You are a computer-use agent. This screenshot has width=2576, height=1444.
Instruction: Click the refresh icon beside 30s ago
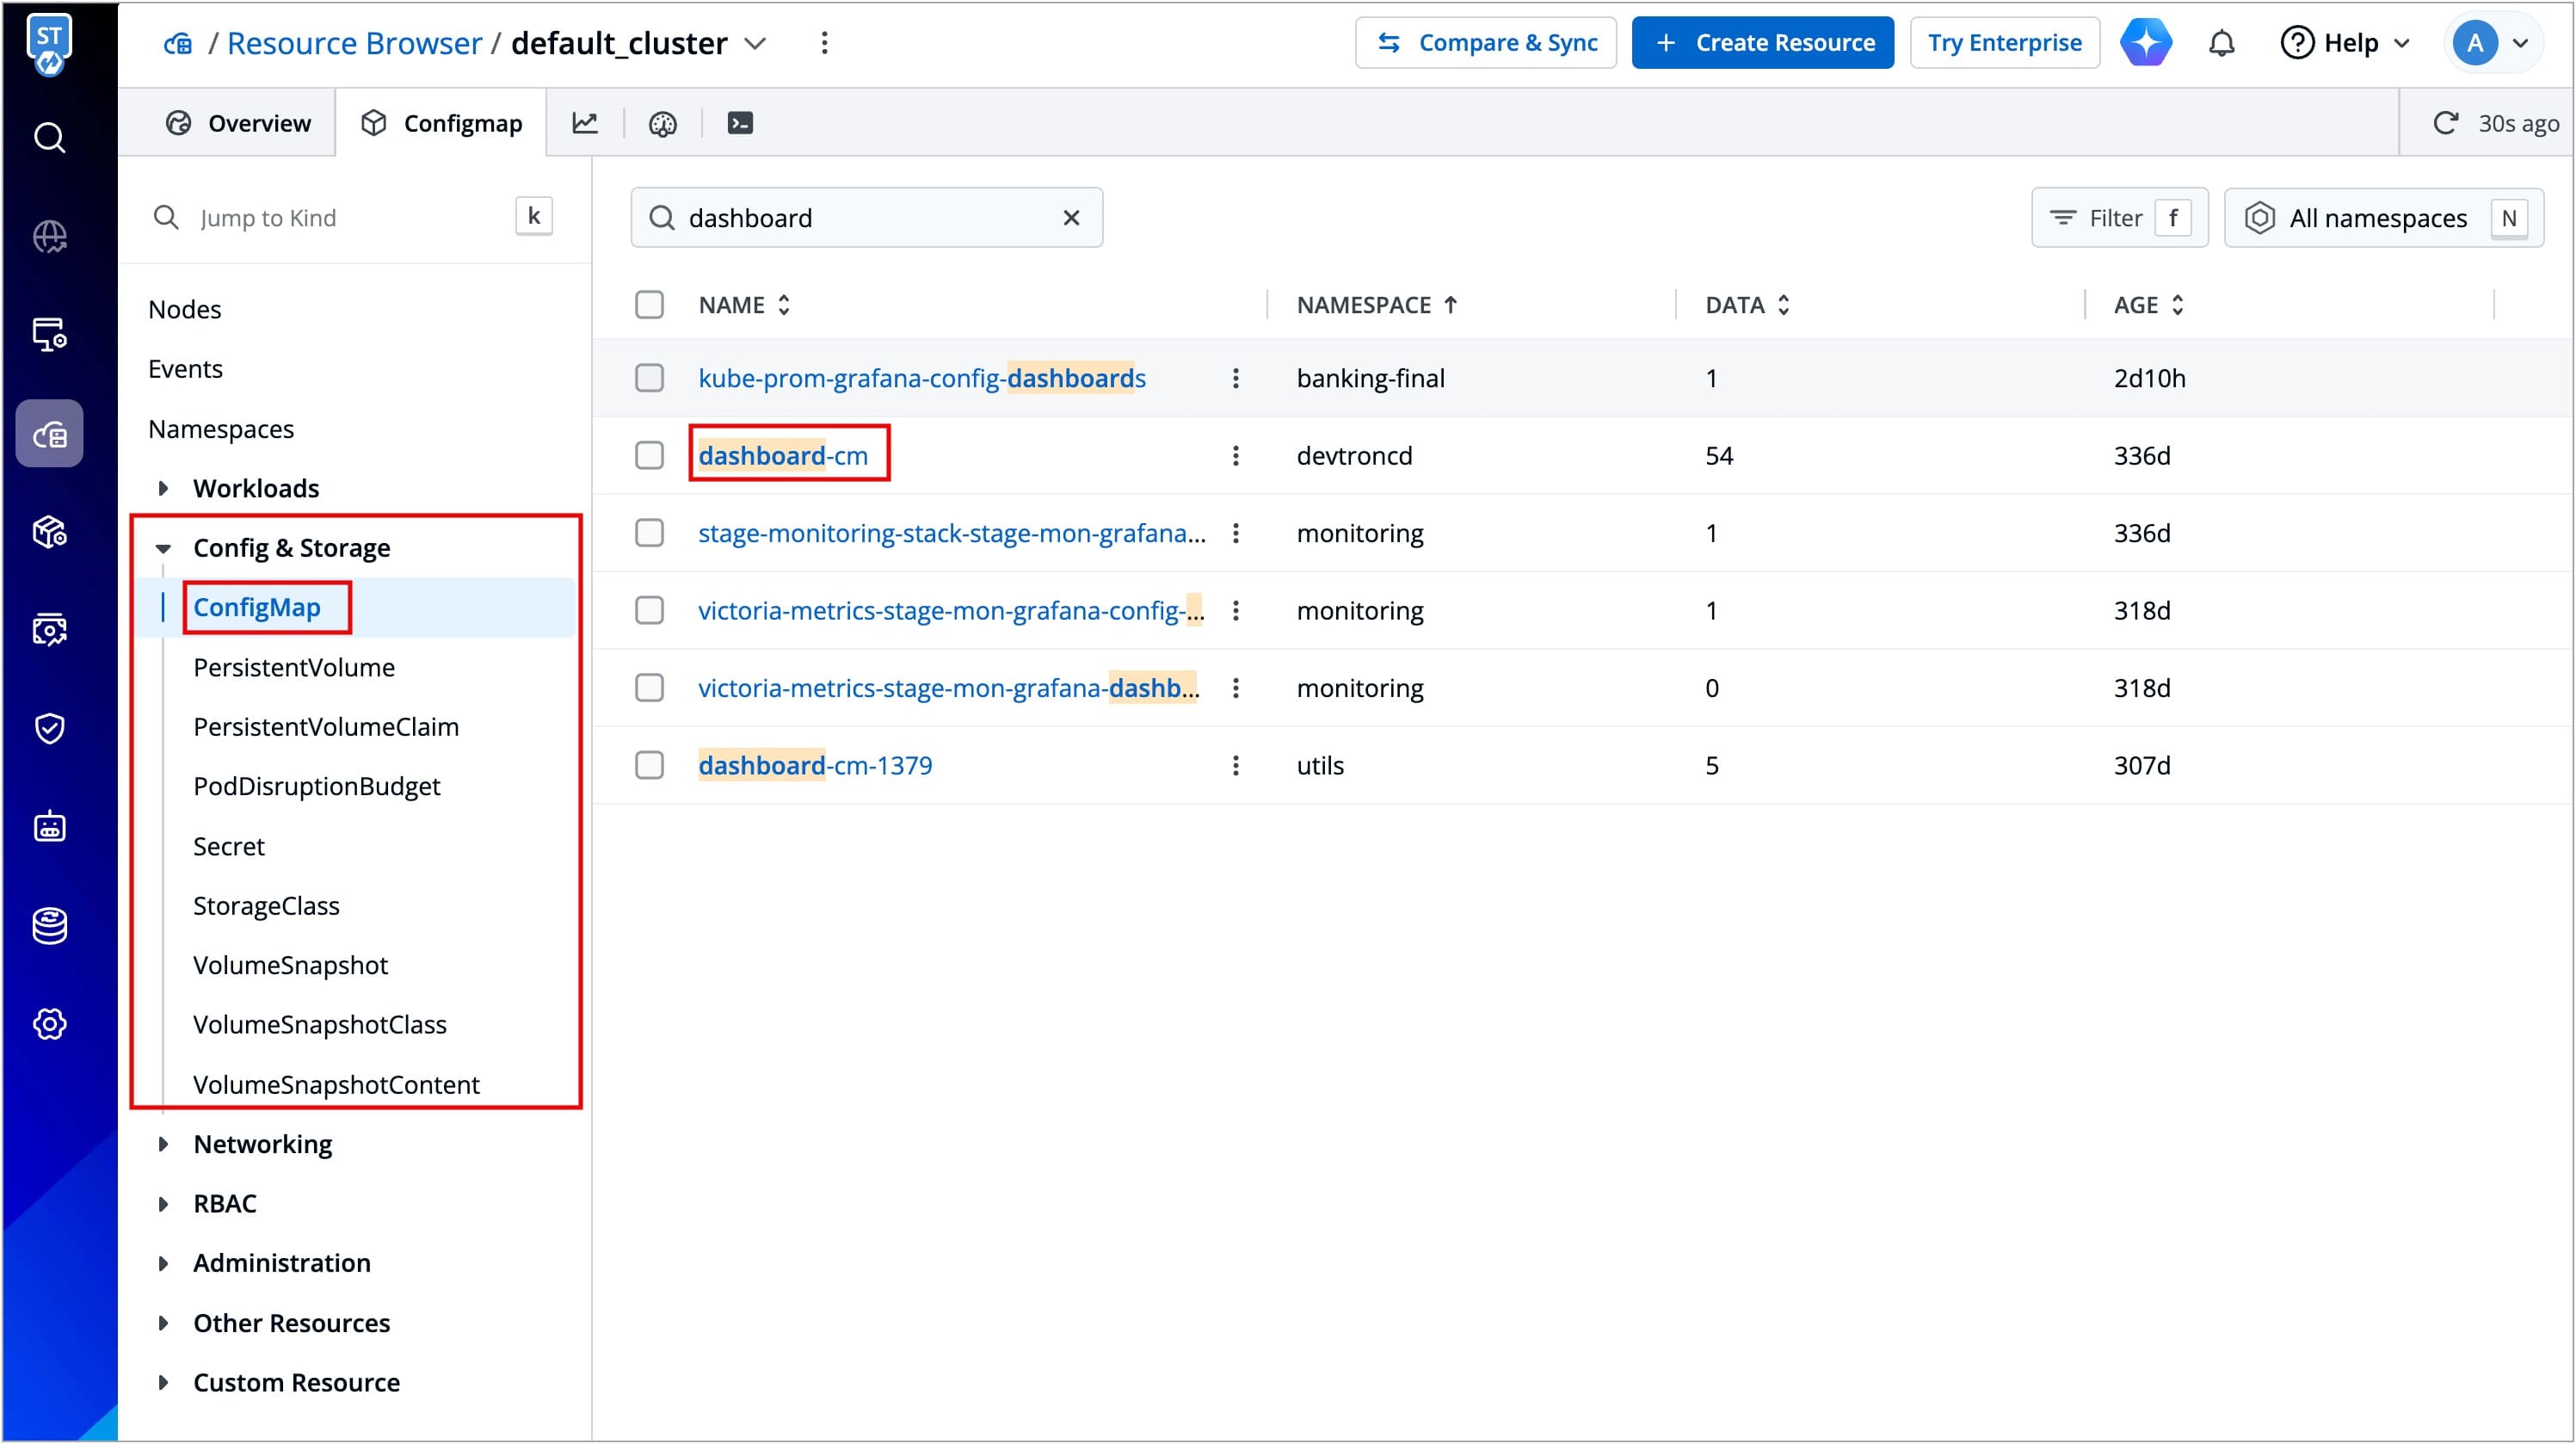pos(2445,123)
